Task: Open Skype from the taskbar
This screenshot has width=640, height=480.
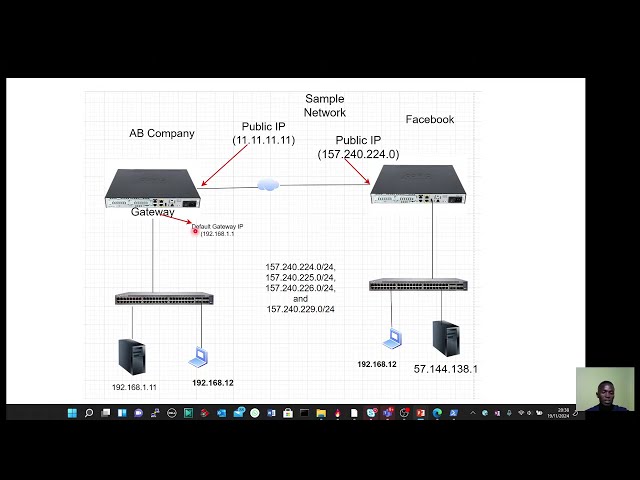Action: 371,413
